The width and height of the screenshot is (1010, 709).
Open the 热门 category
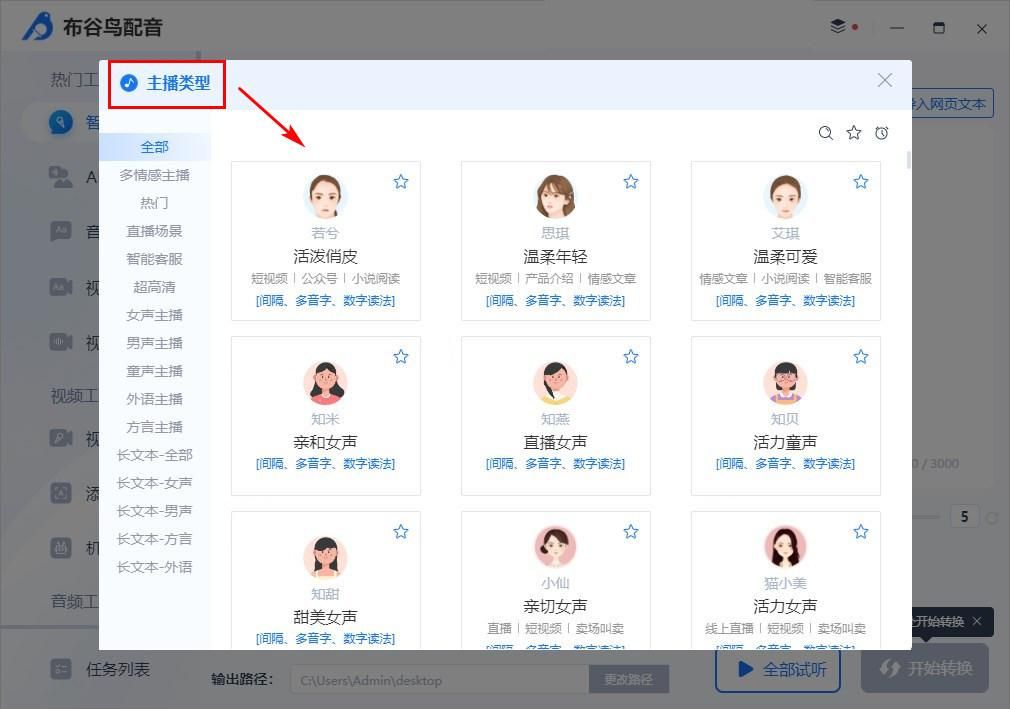pos(155,203)
